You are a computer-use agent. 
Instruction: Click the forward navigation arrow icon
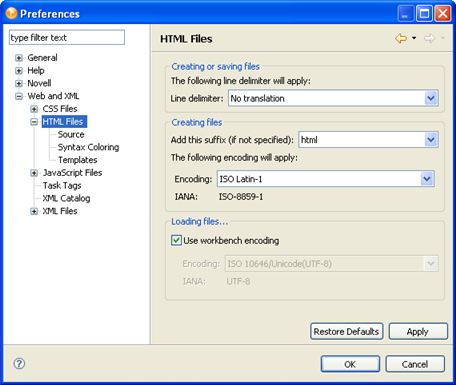(x=429, y=39)
